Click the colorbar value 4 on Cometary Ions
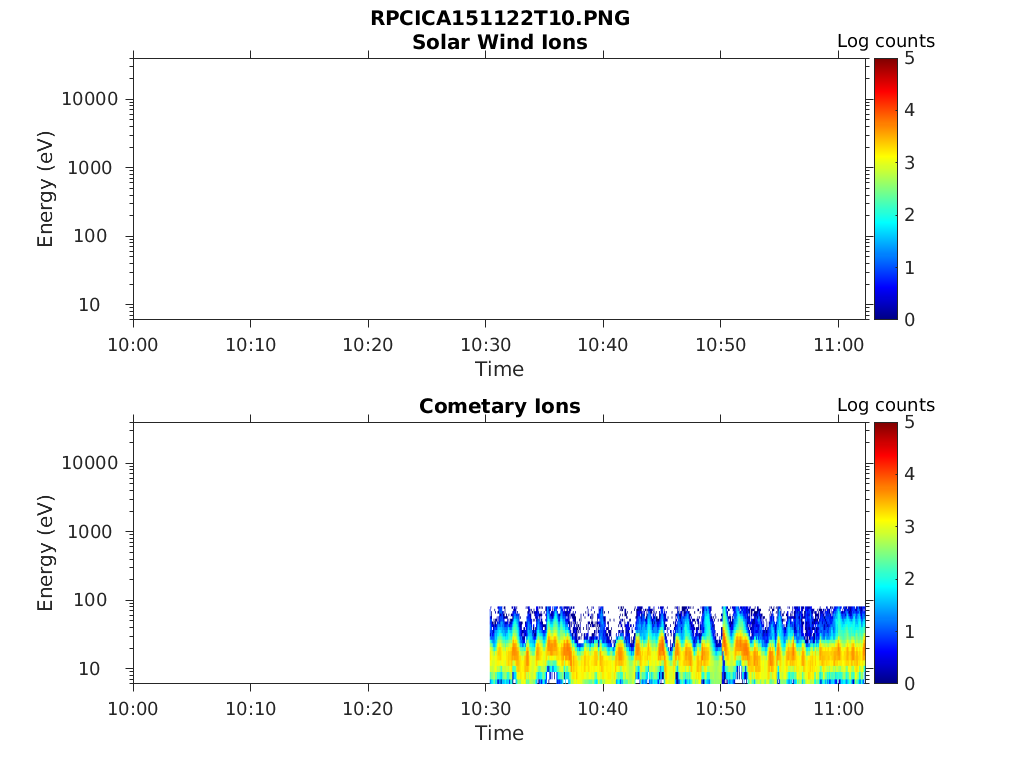The width and height of the screenshot is (1024, 768). pos(909,475)
